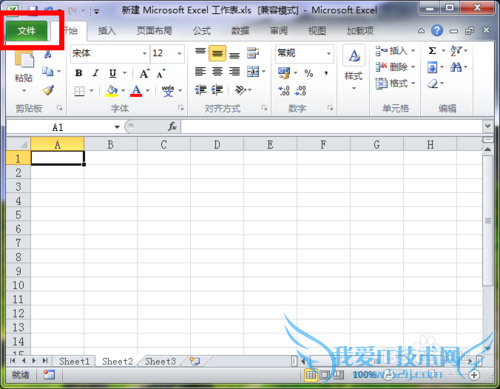500x389 pixels.
Task: Click merge and center icon
Action: (x=253, y=71)
